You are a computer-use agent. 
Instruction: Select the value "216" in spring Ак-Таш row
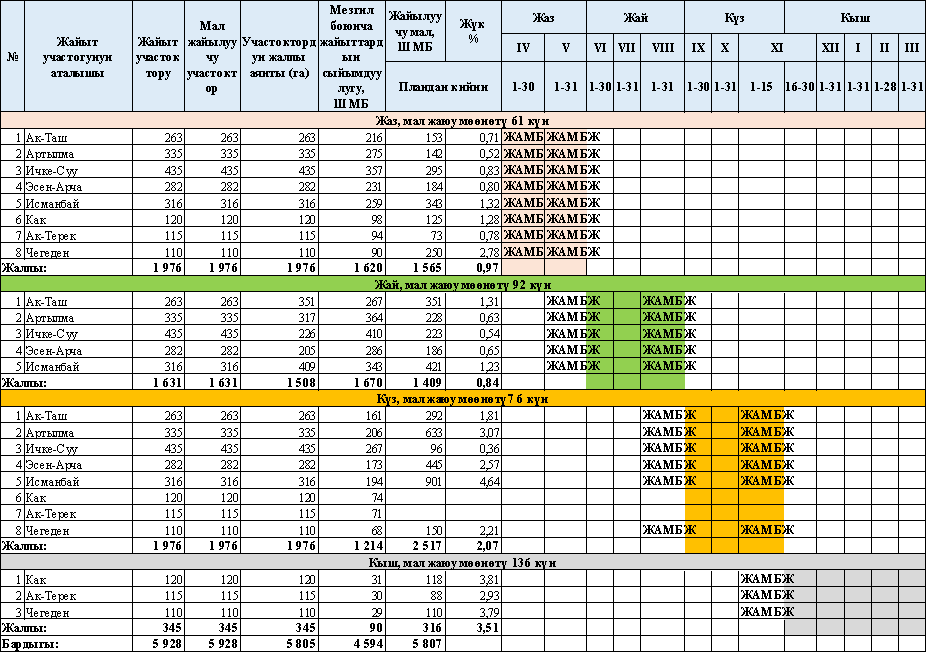pos(352,138)
